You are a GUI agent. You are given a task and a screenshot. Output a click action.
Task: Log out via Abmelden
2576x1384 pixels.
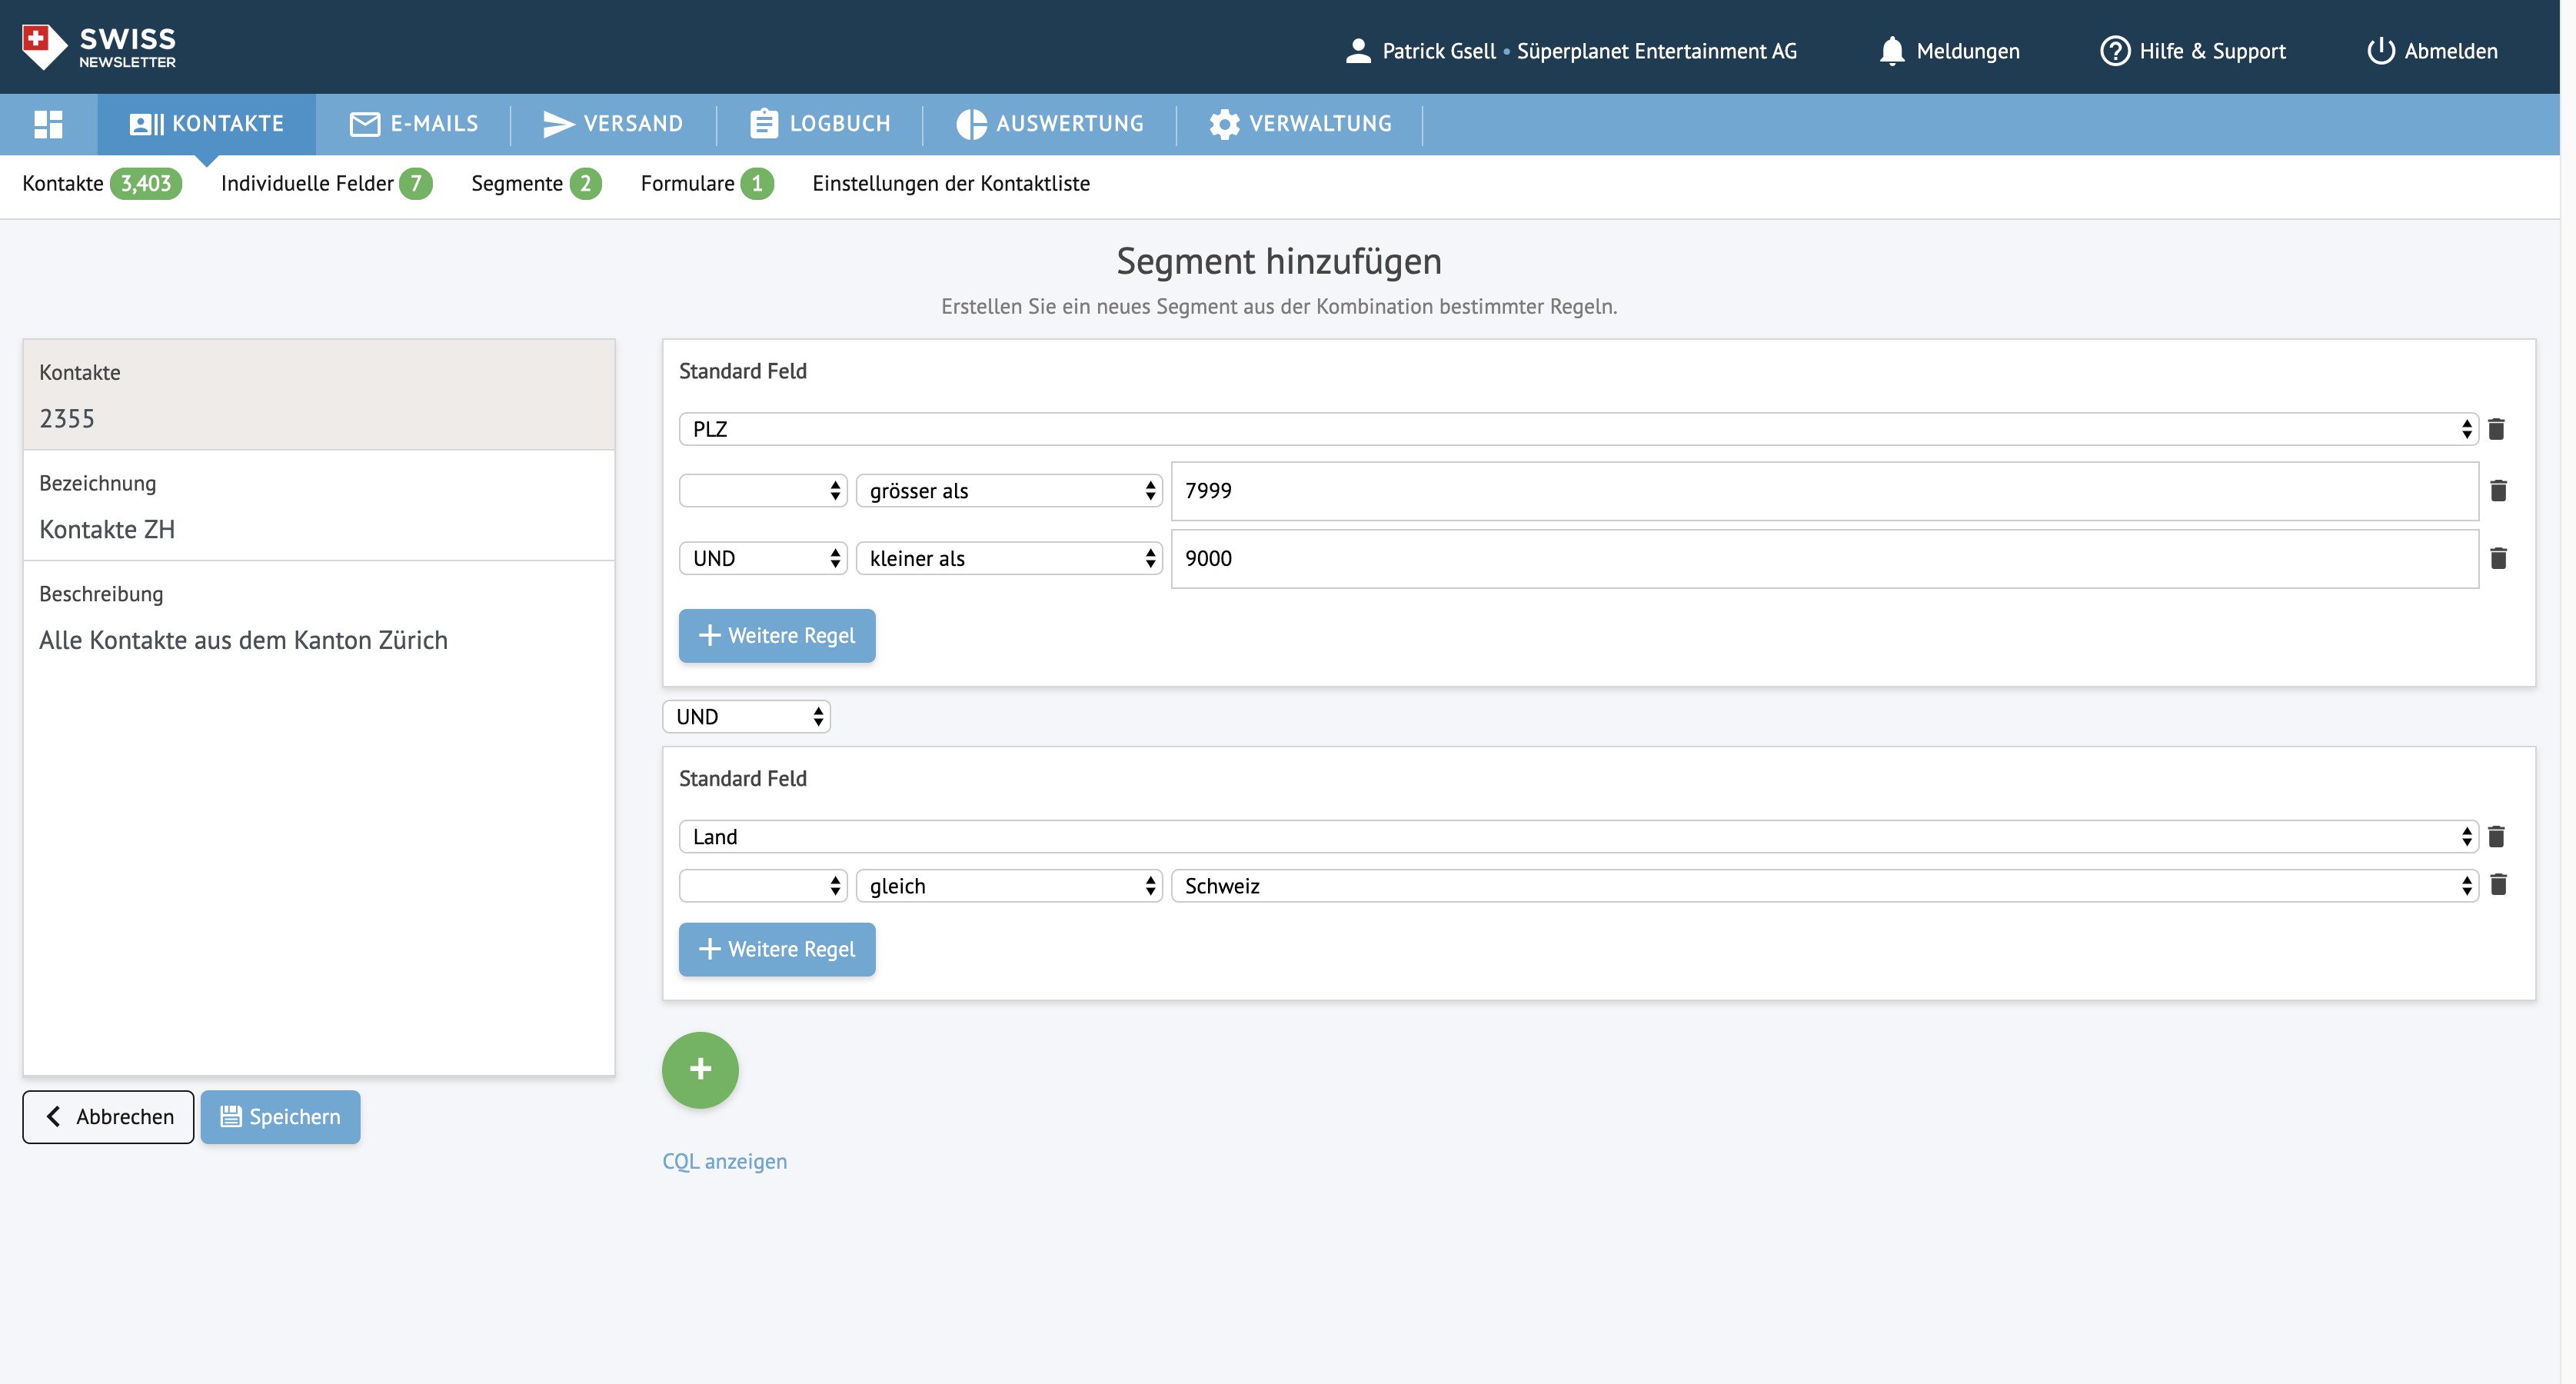pos(2432,51)
